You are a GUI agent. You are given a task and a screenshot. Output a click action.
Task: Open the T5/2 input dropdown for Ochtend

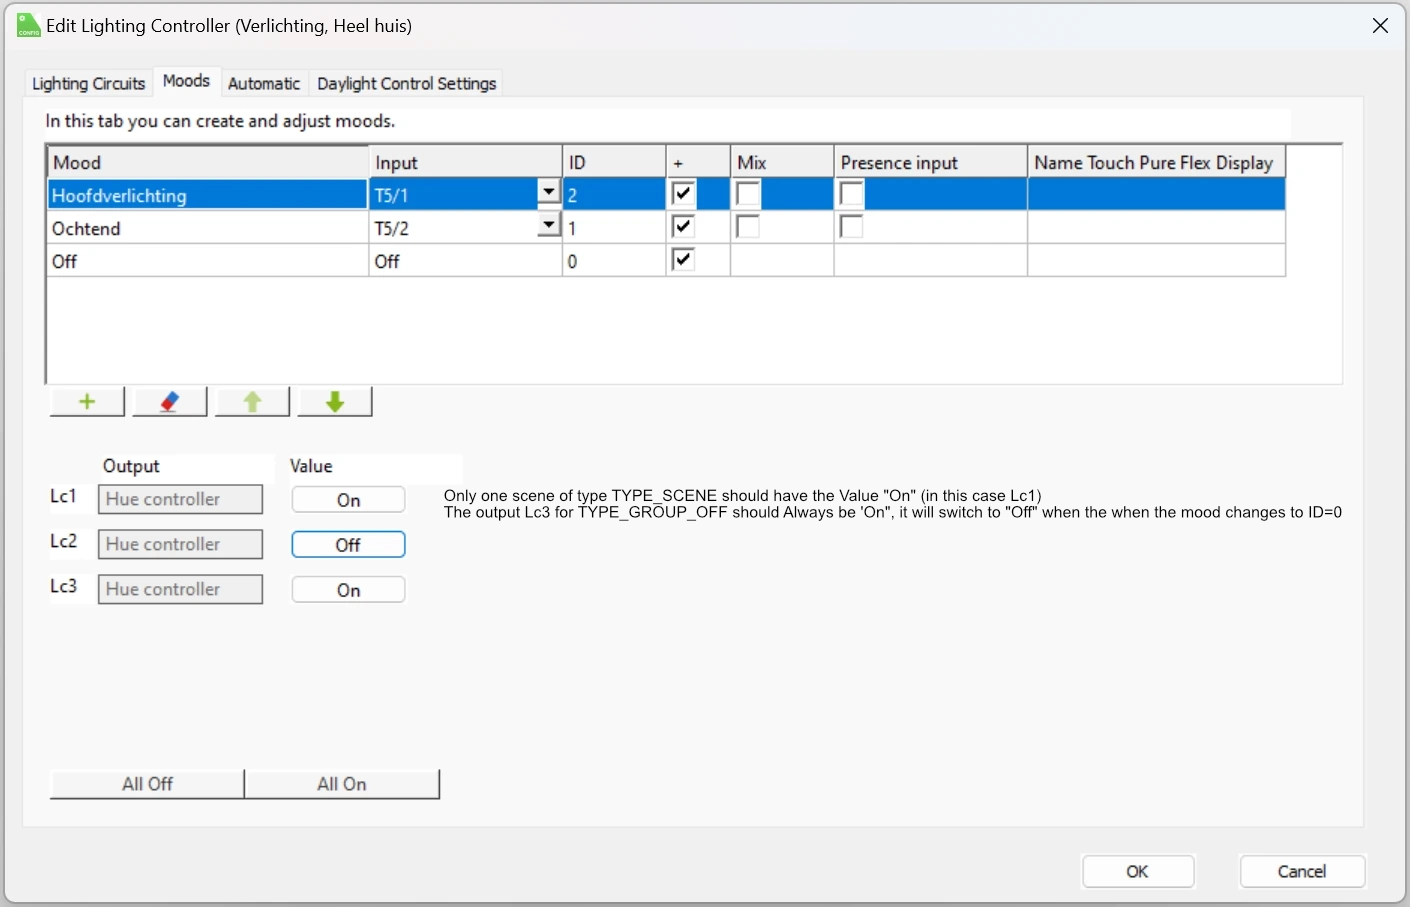point(549,224)
